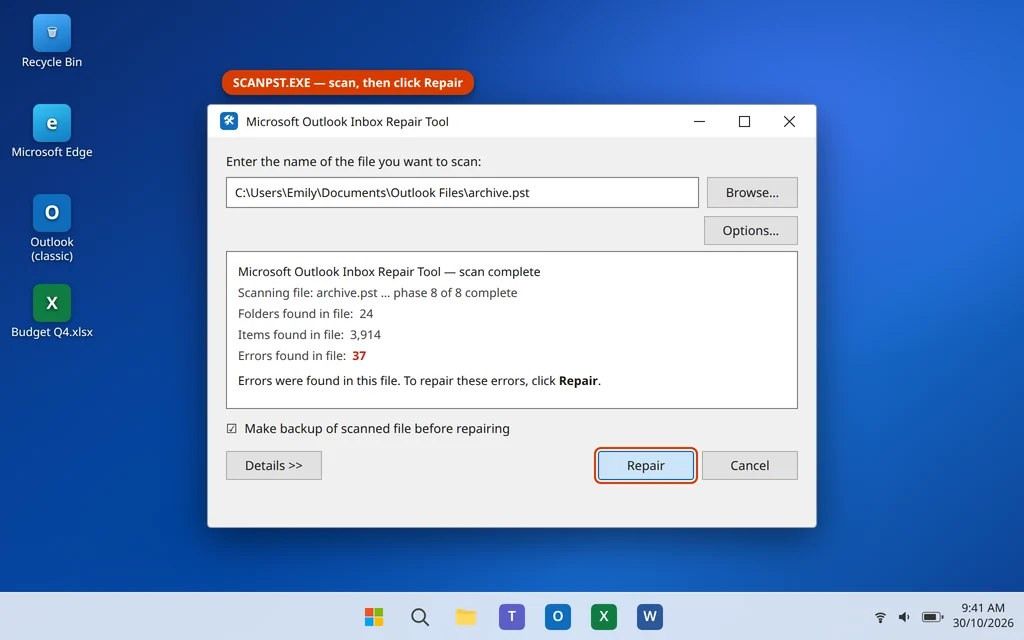Open Word from the taskbar
1024x640 pixels.
point(650,616)
